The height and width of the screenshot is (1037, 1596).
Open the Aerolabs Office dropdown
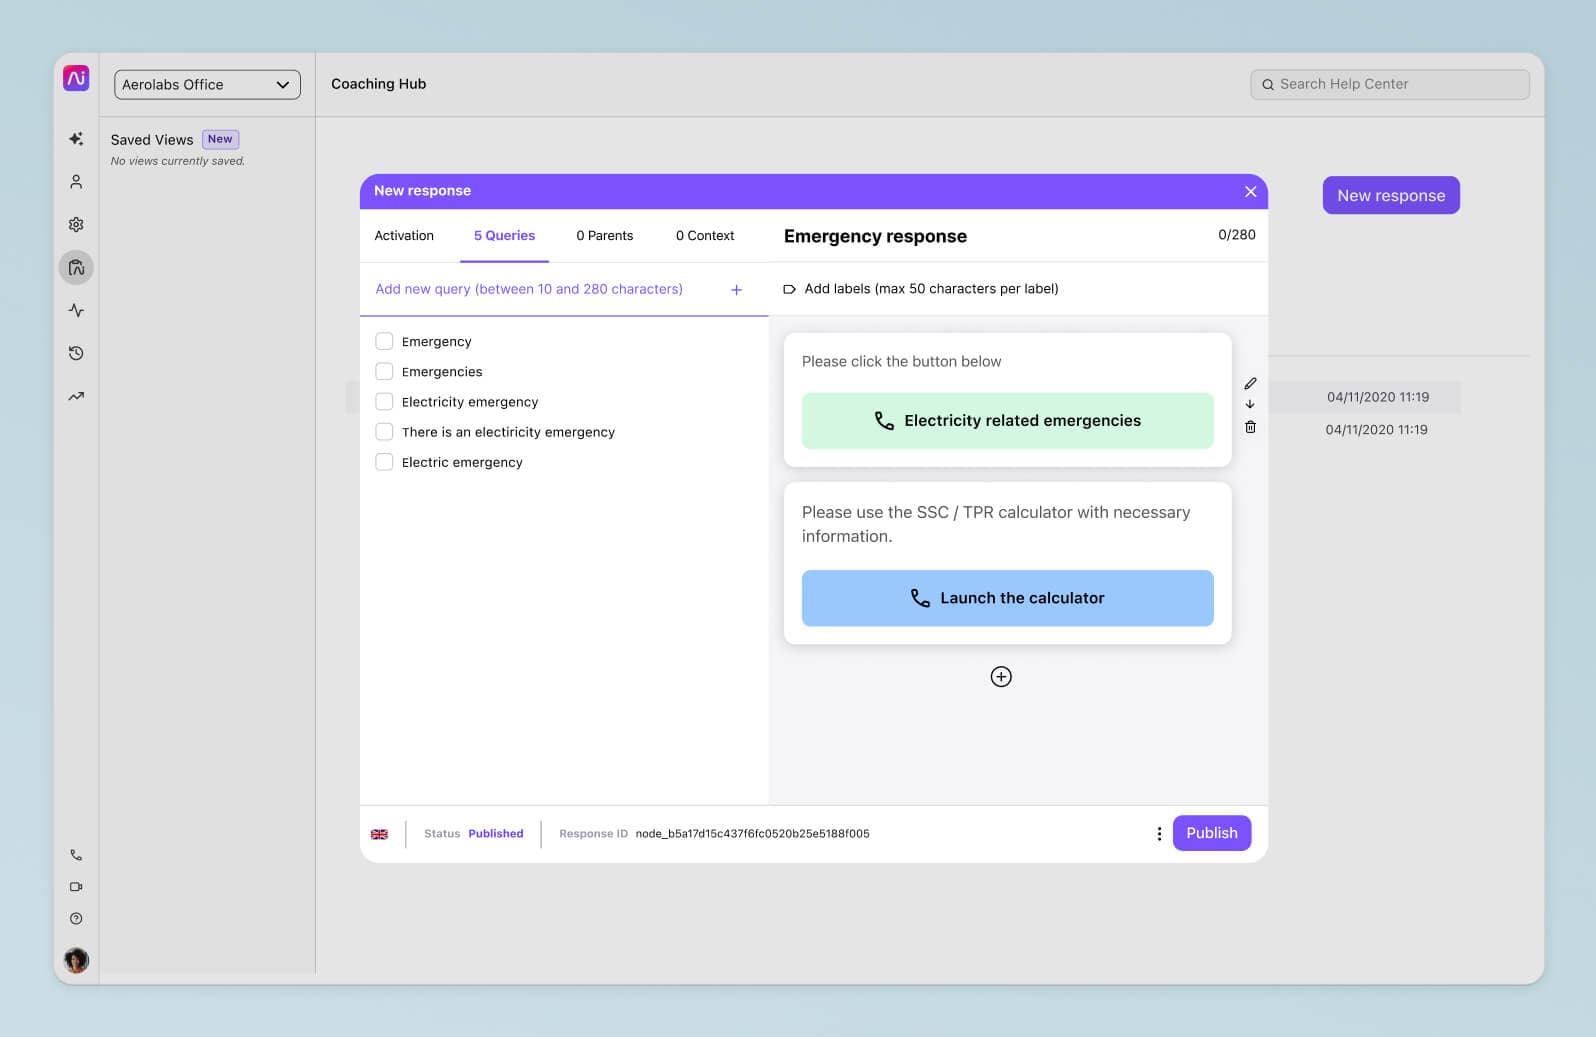pos(207,85)
